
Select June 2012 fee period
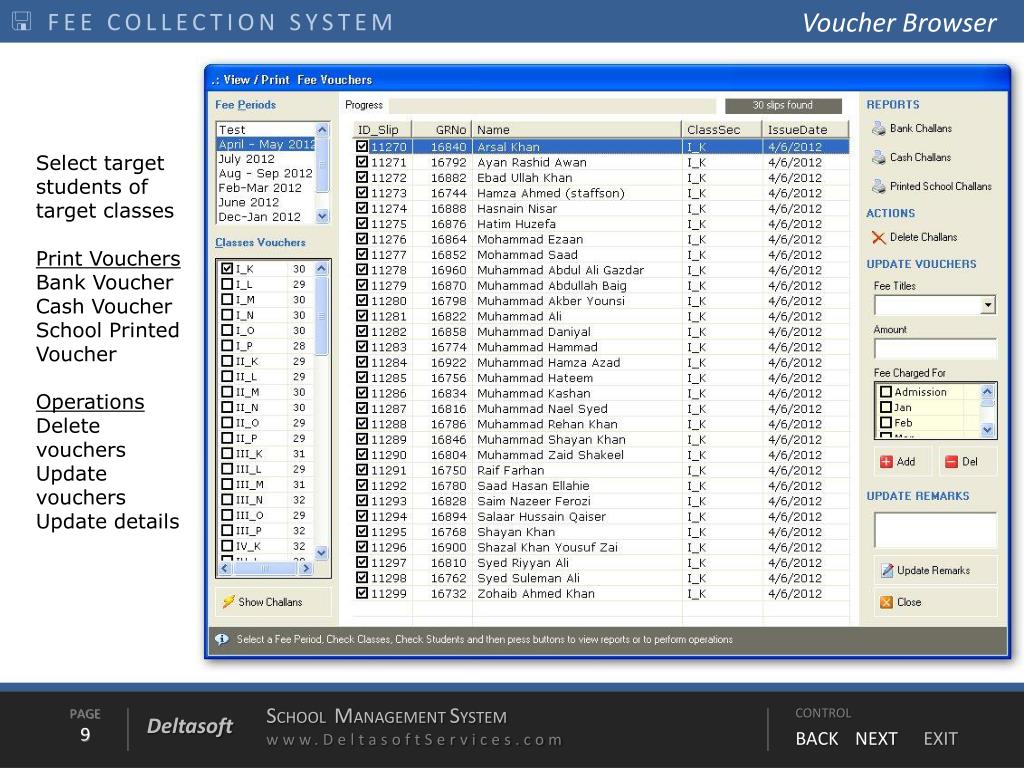[x=266, y=202]
